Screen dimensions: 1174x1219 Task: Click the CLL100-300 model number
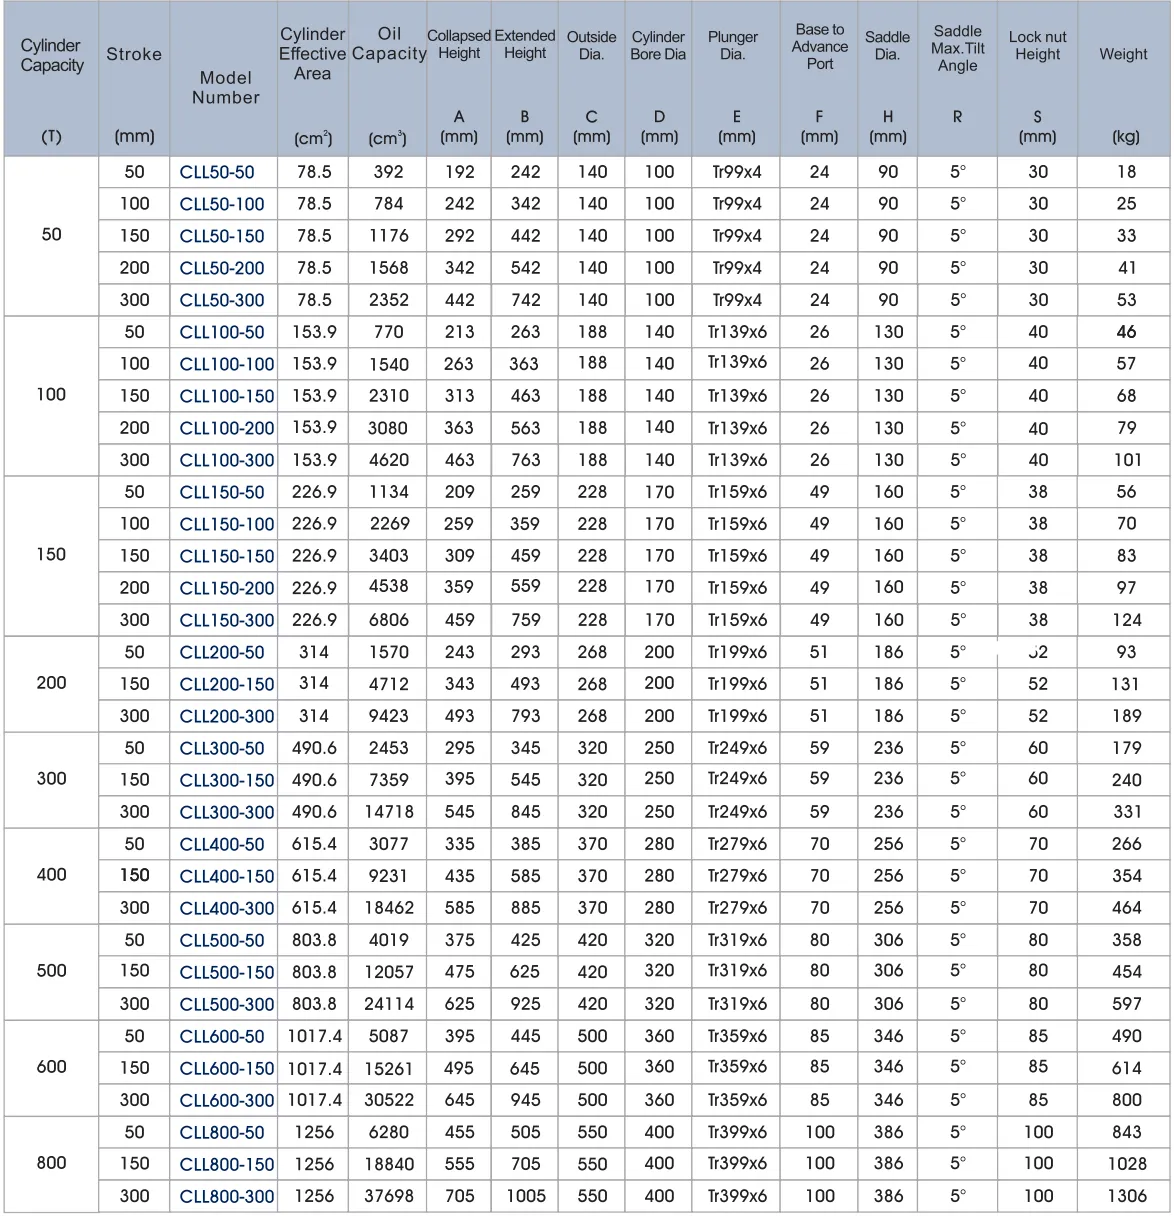[226, 460]
